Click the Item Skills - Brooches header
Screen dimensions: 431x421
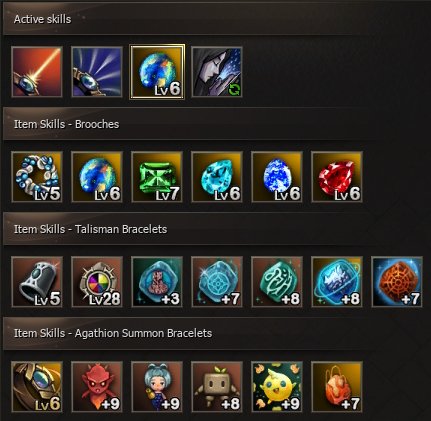pos(66,124)
